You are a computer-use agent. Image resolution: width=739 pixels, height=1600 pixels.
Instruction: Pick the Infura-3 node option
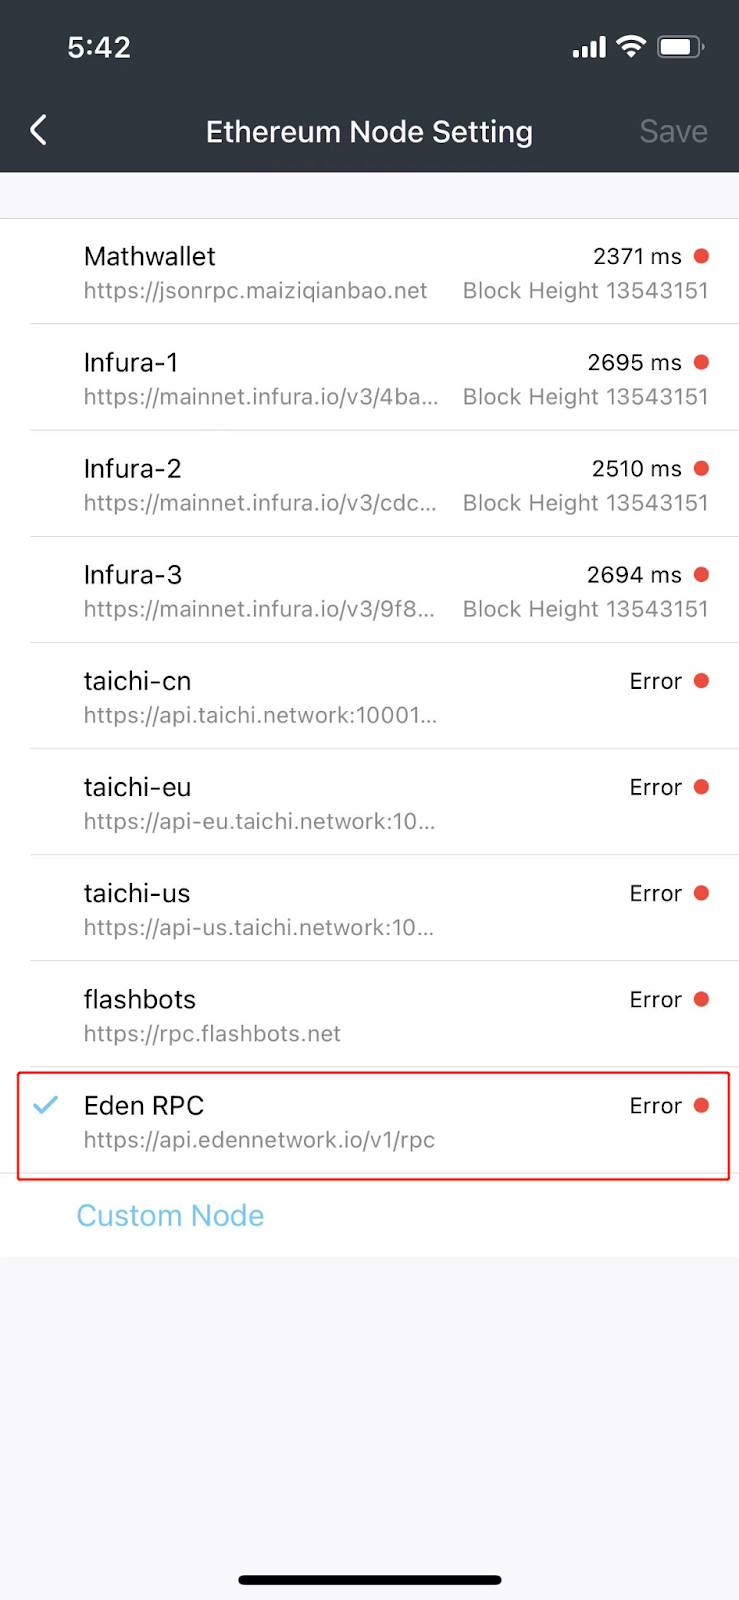tap(133, 575)
